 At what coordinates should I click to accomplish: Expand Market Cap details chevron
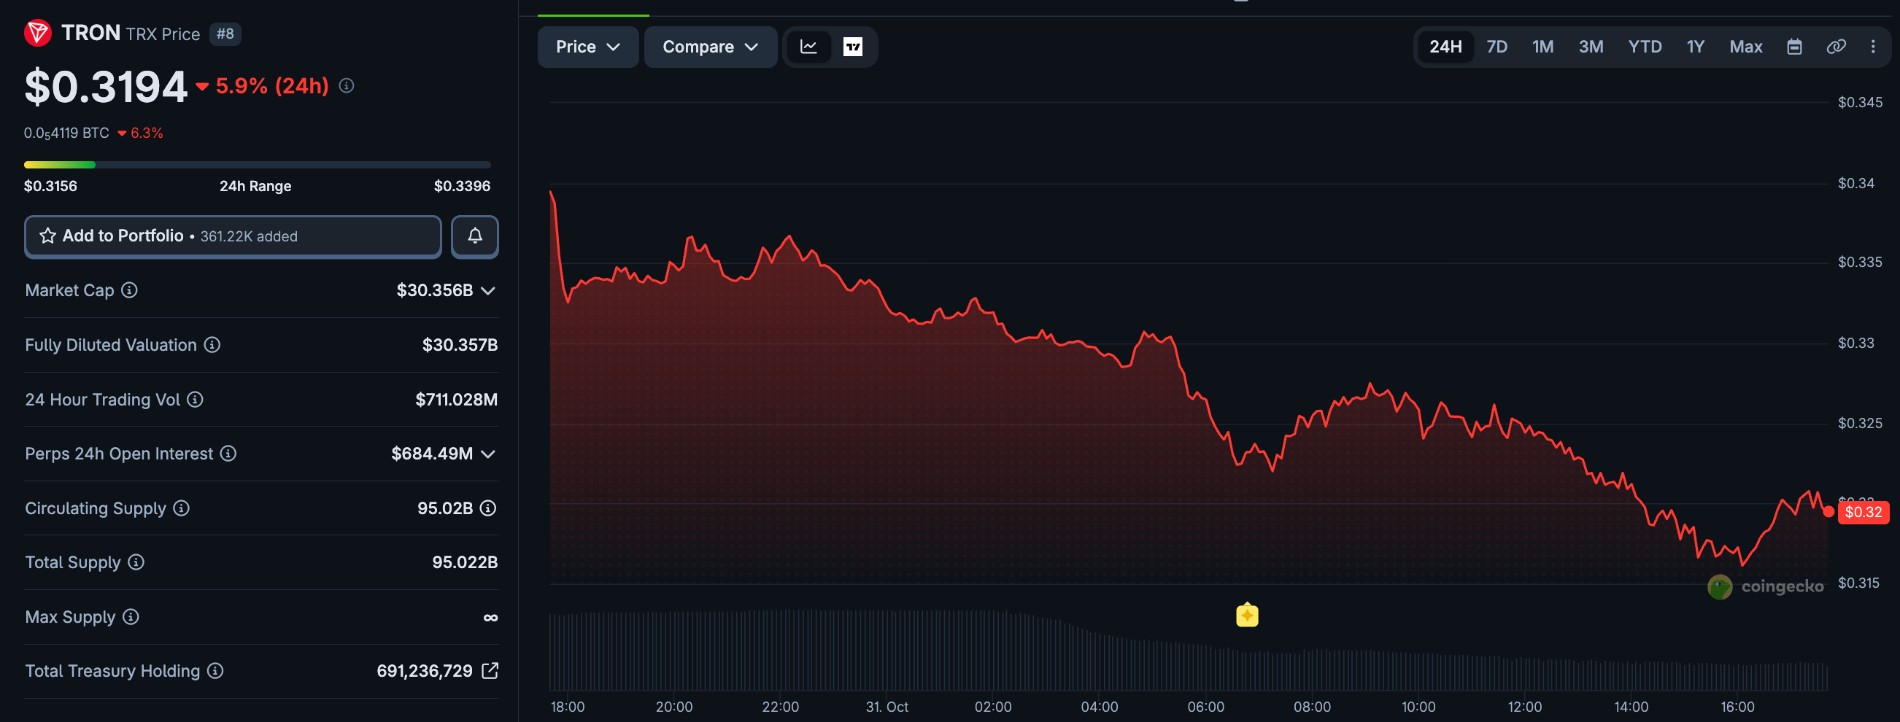pos(488,291)
